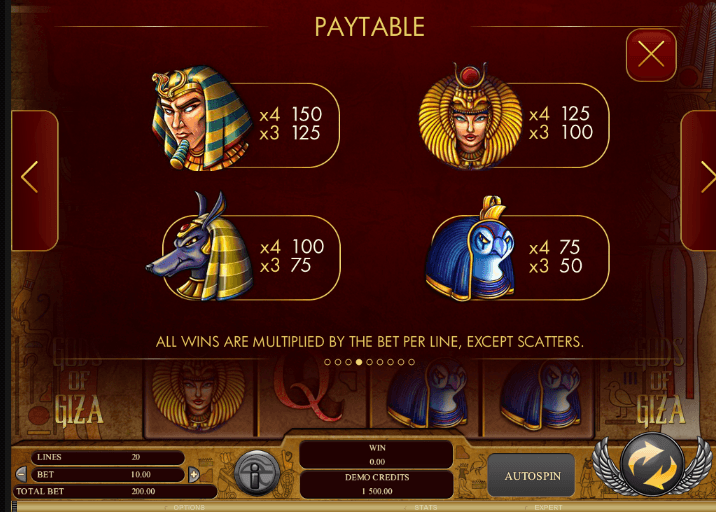Click the Lines value field
This screenshot has height=512, width=716.
click(x=108, y=457)
